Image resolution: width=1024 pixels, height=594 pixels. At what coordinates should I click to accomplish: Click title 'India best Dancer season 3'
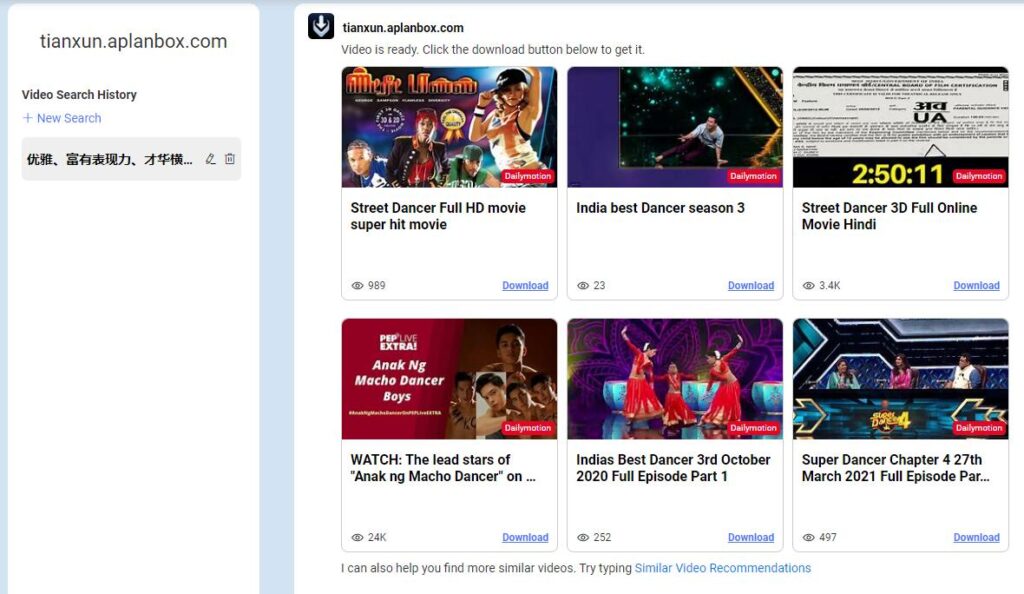660,208
